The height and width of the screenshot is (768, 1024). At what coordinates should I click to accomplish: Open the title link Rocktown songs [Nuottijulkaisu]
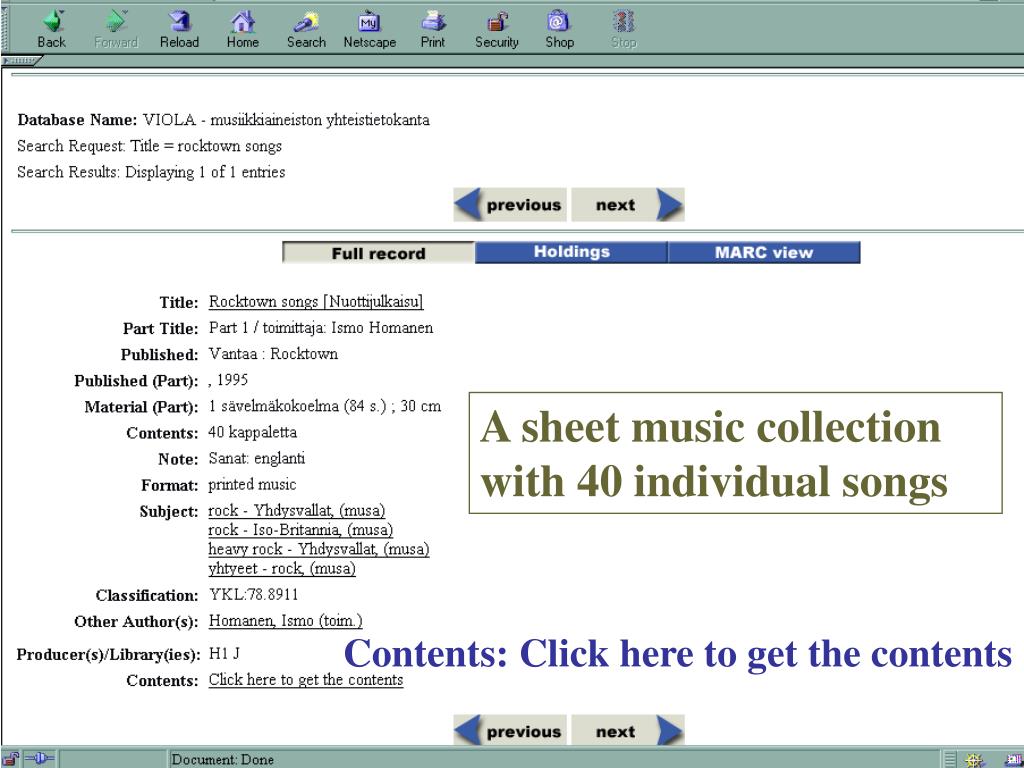pos(316,302)
